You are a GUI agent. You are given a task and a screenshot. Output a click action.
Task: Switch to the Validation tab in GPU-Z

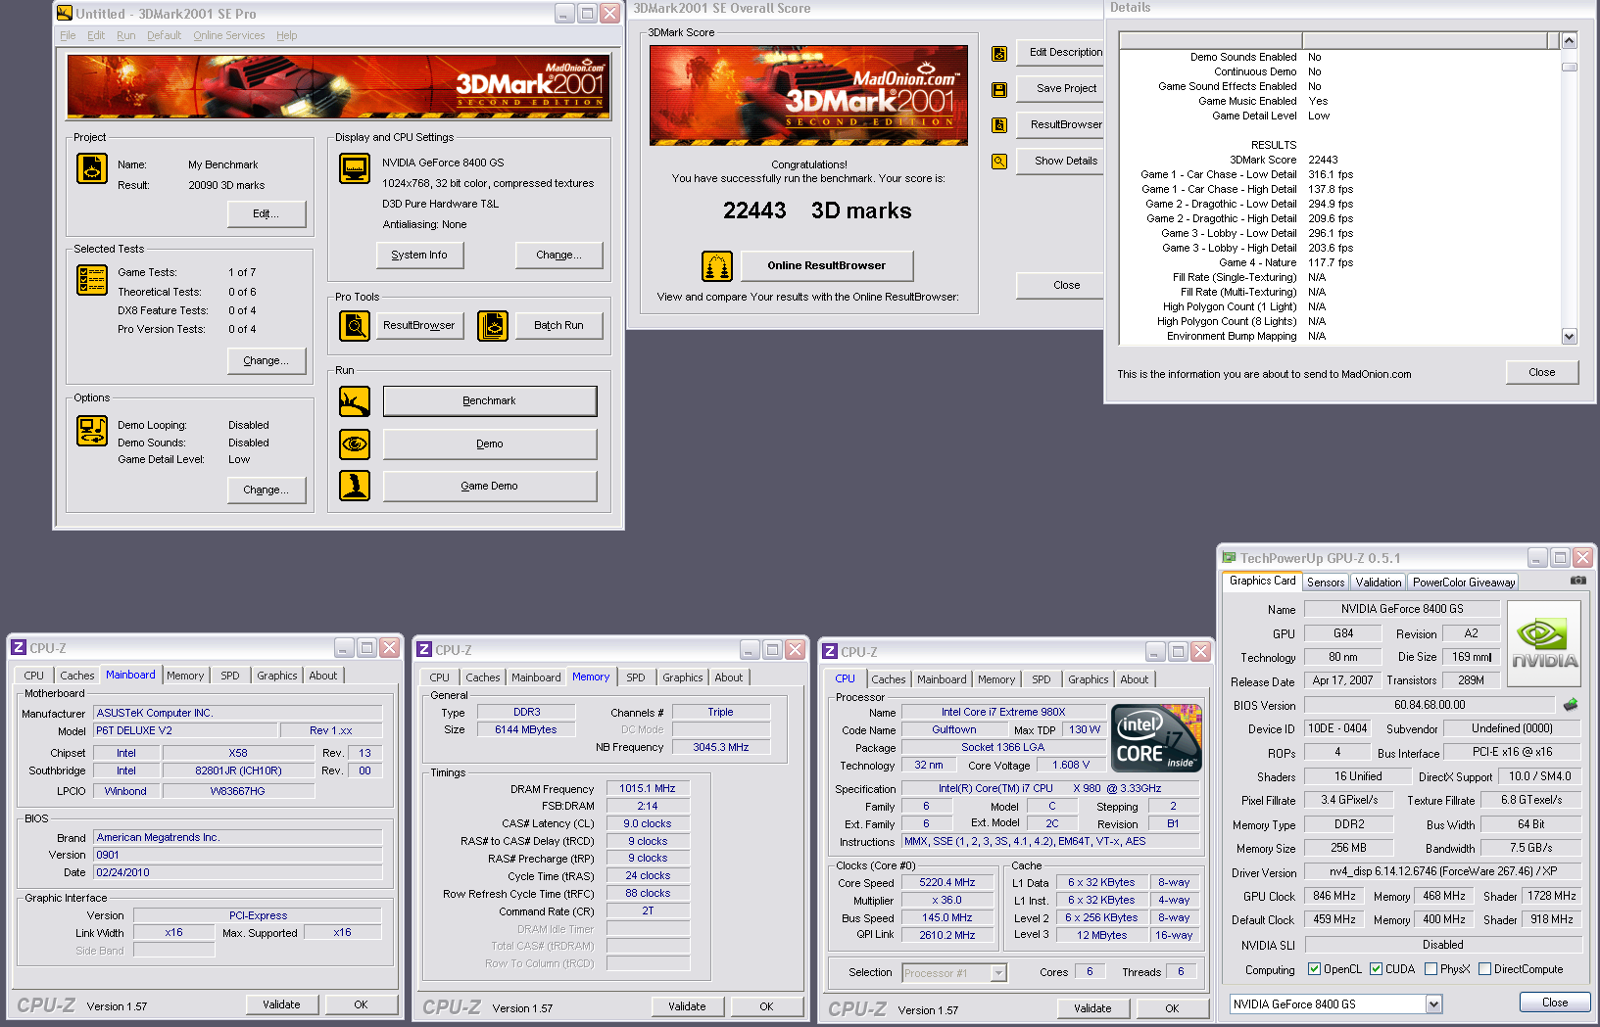pos(1378,582)
